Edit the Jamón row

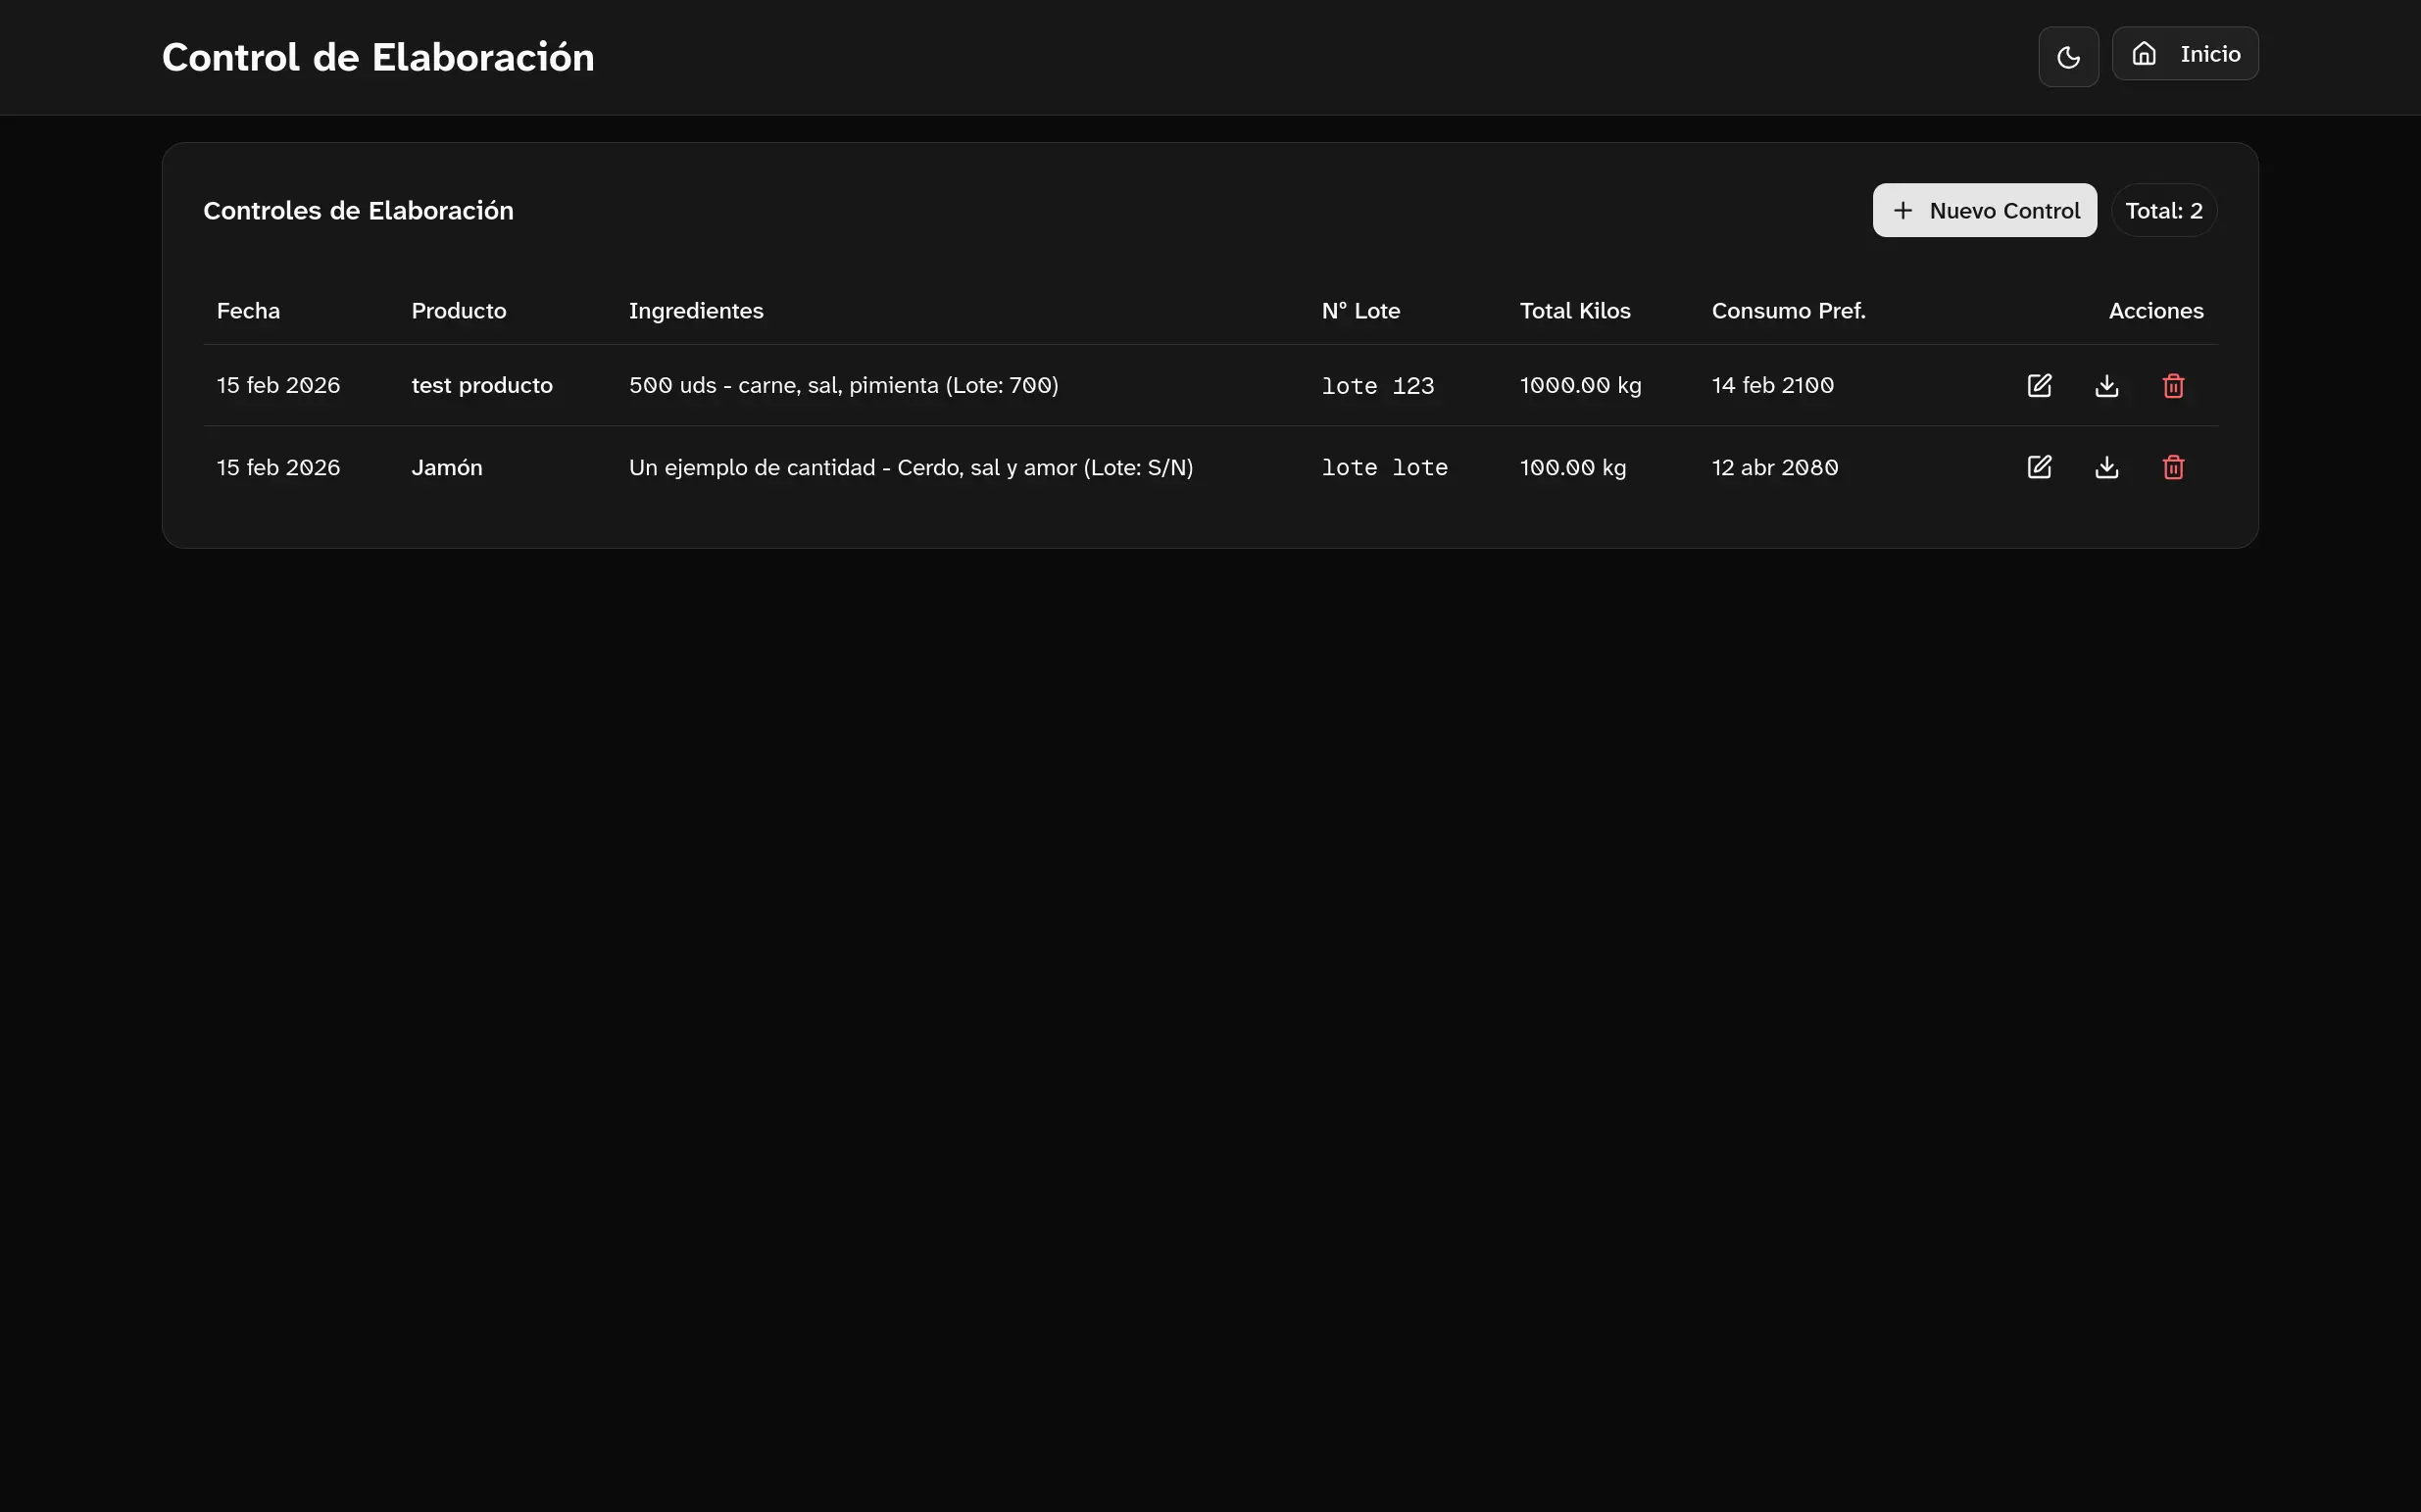click(x=2039, y=467)
